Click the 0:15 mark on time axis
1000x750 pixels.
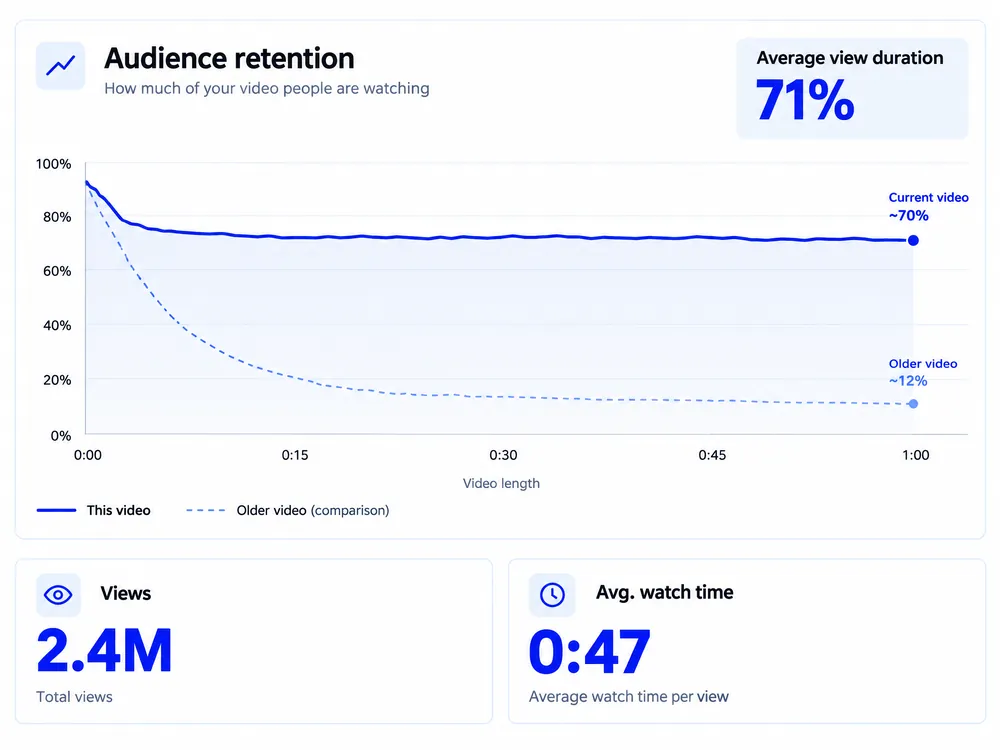click(x=295, y=455)
